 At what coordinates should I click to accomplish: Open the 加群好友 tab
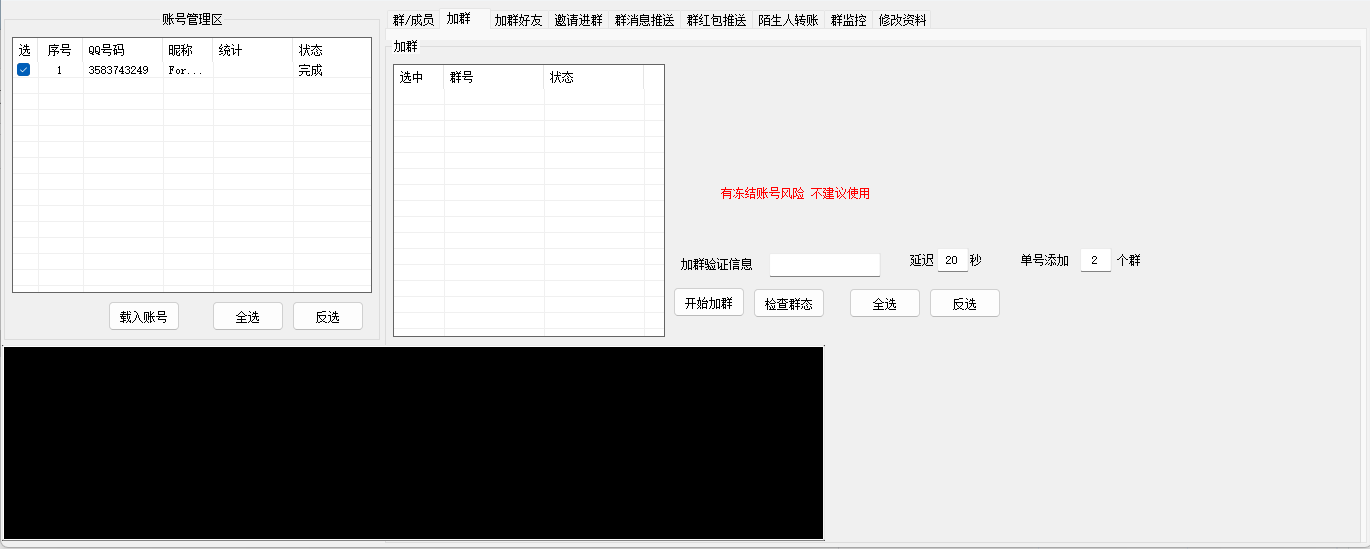coord(518,20)
